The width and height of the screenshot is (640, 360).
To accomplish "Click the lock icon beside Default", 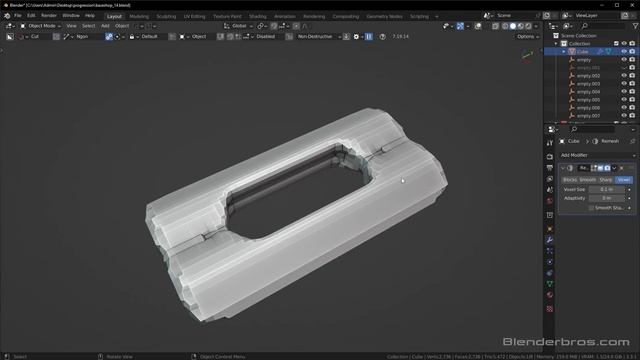I will click(132, 37).
